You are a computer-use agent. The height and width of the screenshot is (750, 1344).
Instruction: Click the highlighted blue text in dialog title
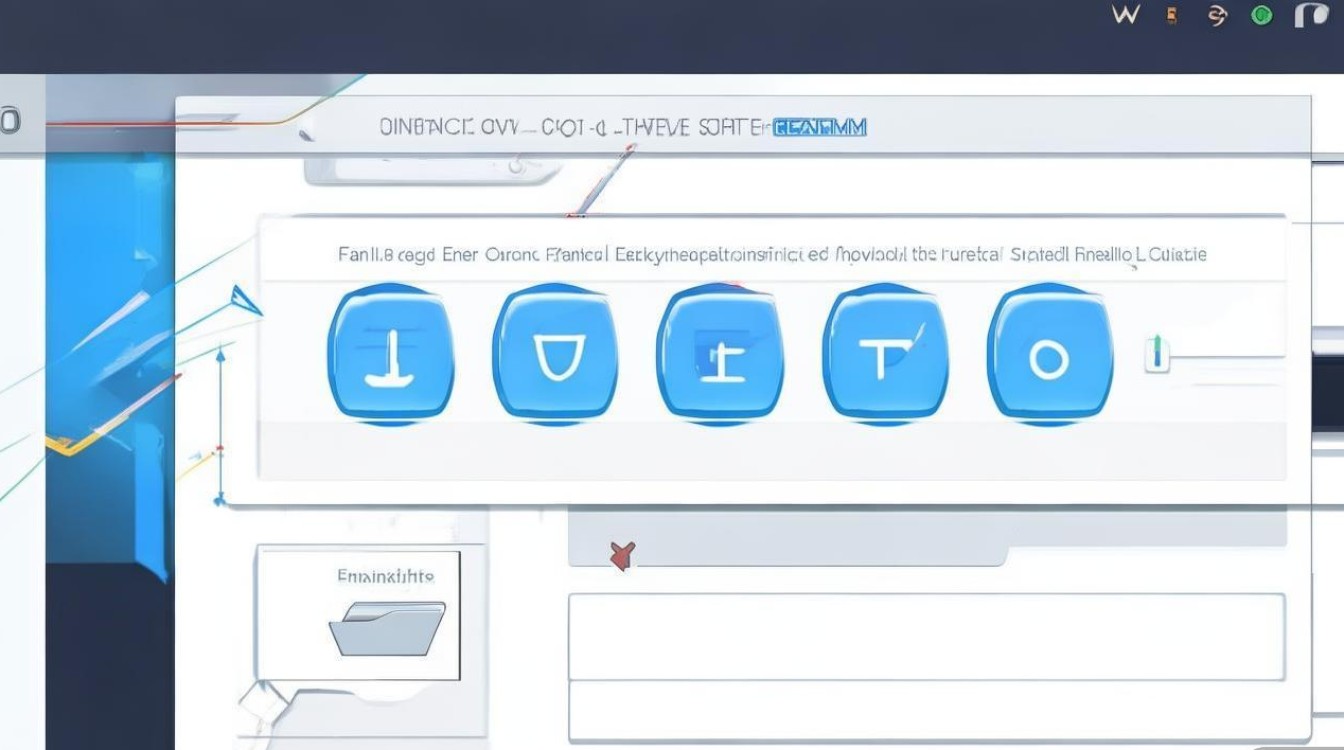pos(820,128)
